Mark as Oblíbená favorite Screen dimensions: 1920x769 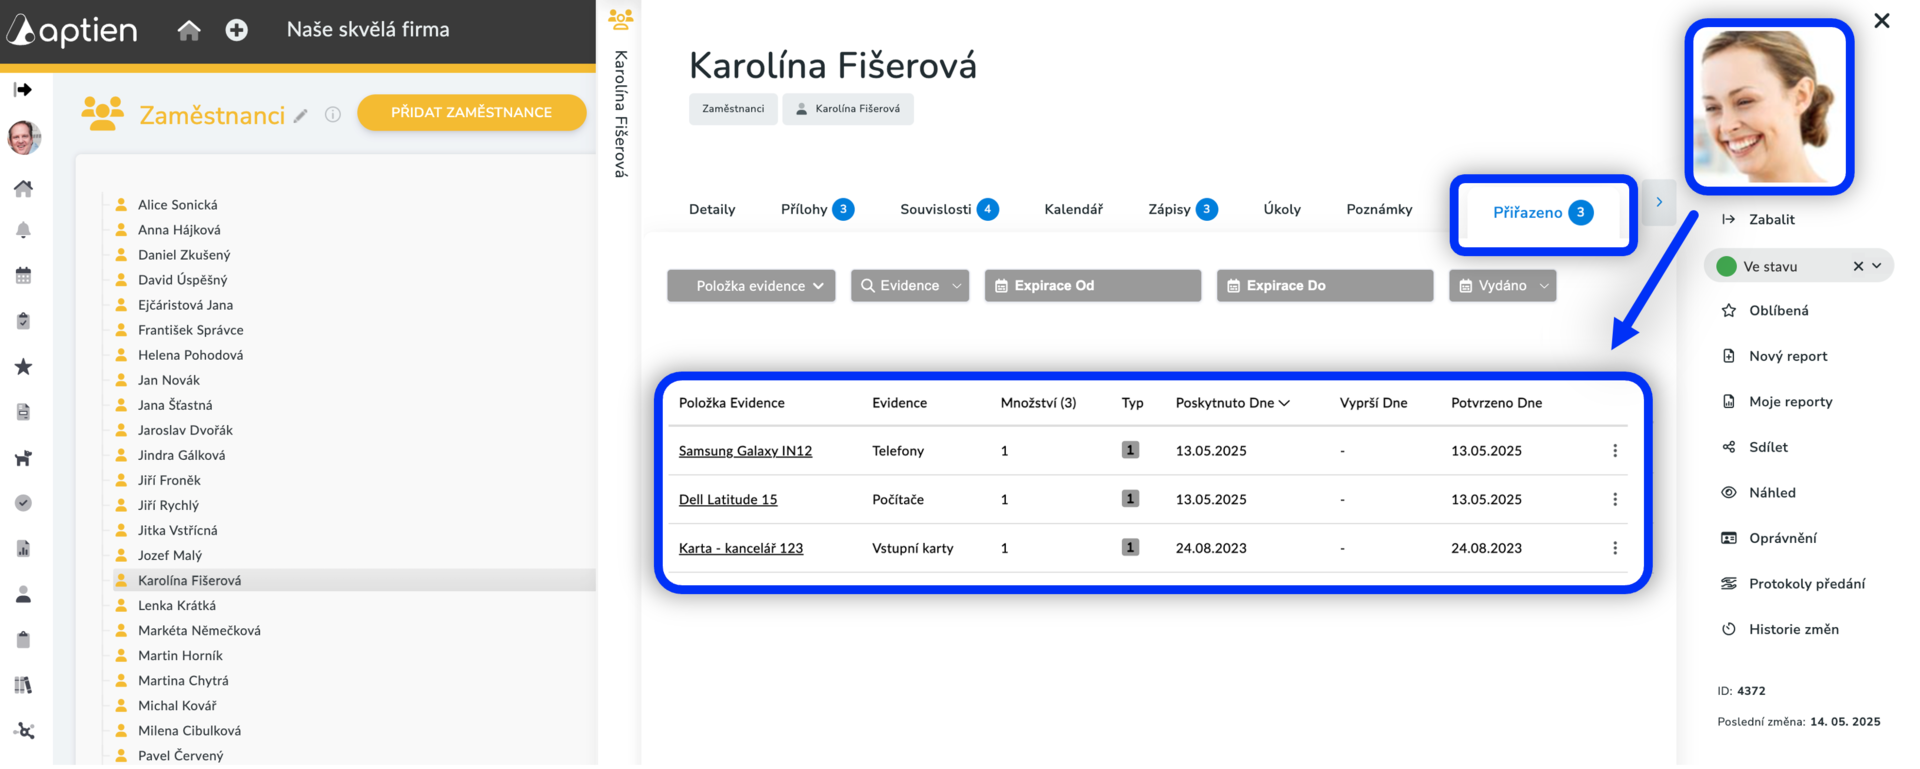coord(1765,311)
